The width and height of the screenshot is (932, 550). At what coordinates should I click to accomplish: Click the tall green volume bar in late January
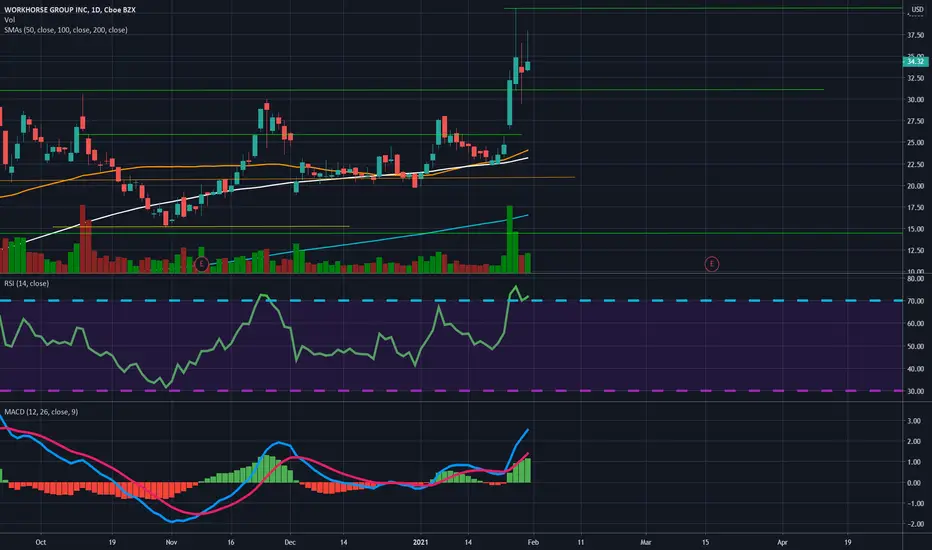point(509,239)
